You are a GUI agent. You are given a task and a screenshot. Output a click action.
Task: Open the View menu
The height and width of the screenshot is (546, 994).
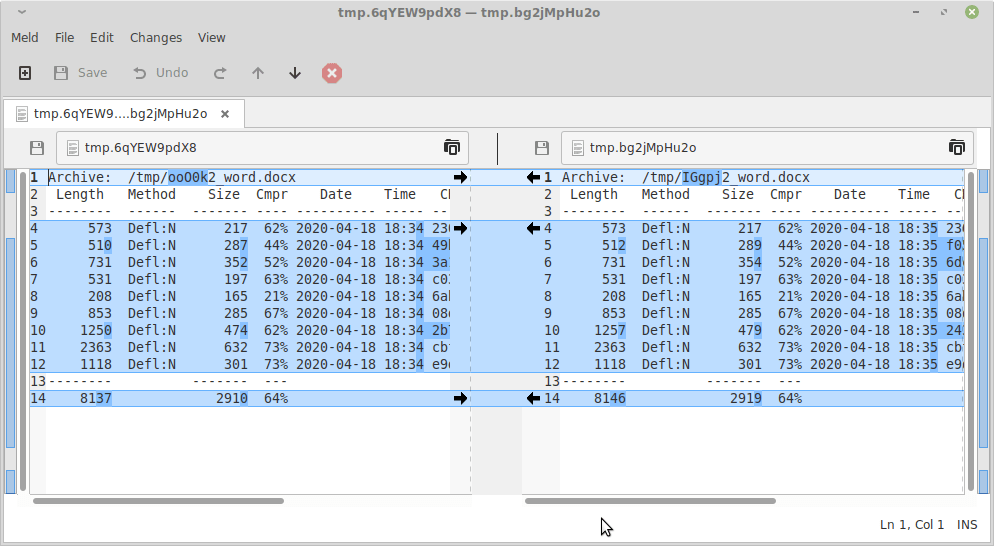212,37
